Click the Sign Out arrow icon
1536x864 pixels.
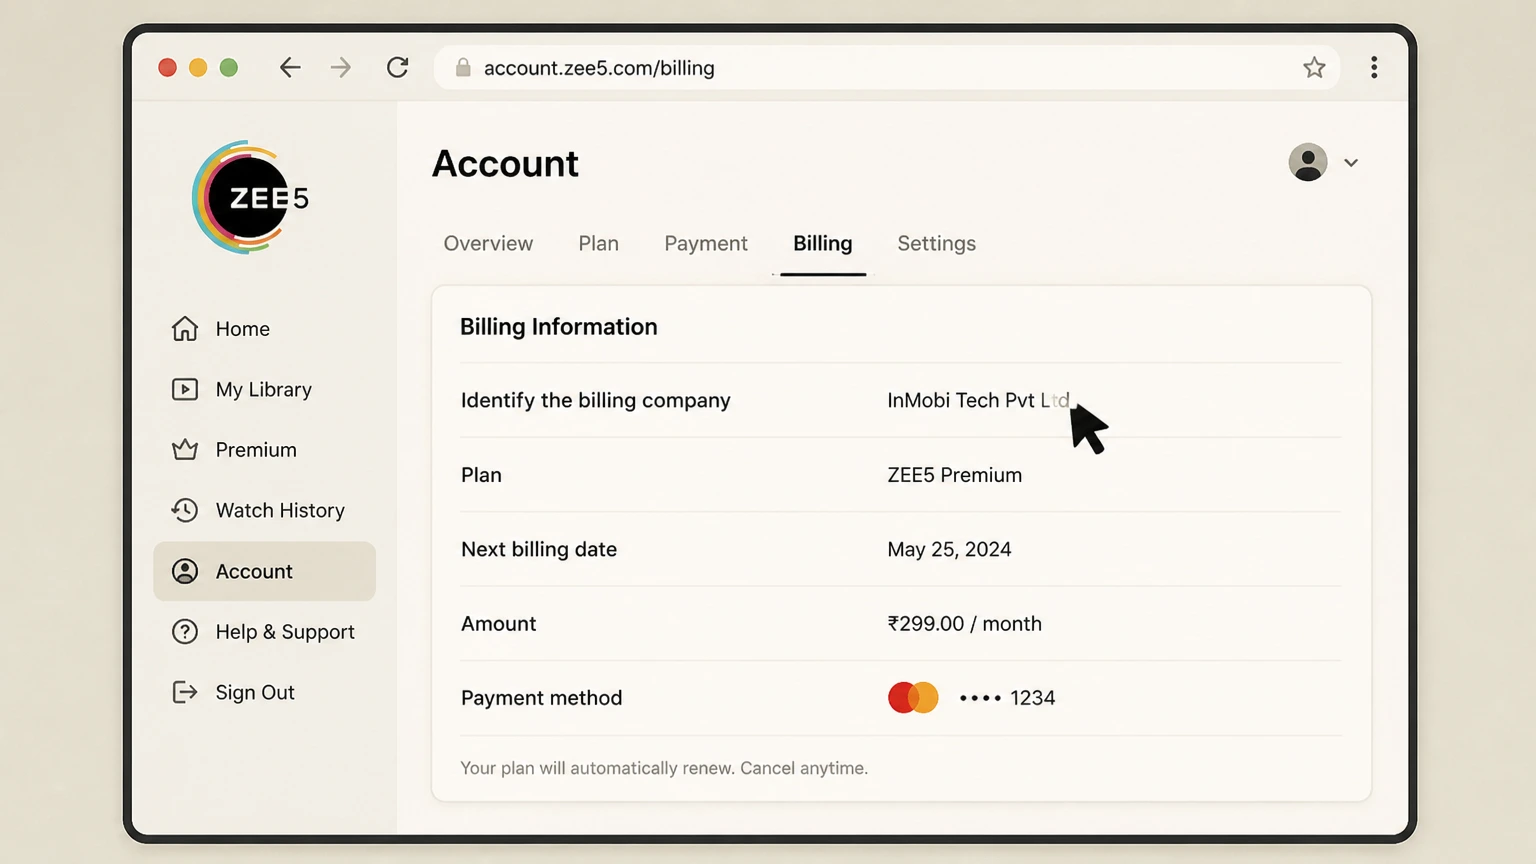tap(185, 692)
